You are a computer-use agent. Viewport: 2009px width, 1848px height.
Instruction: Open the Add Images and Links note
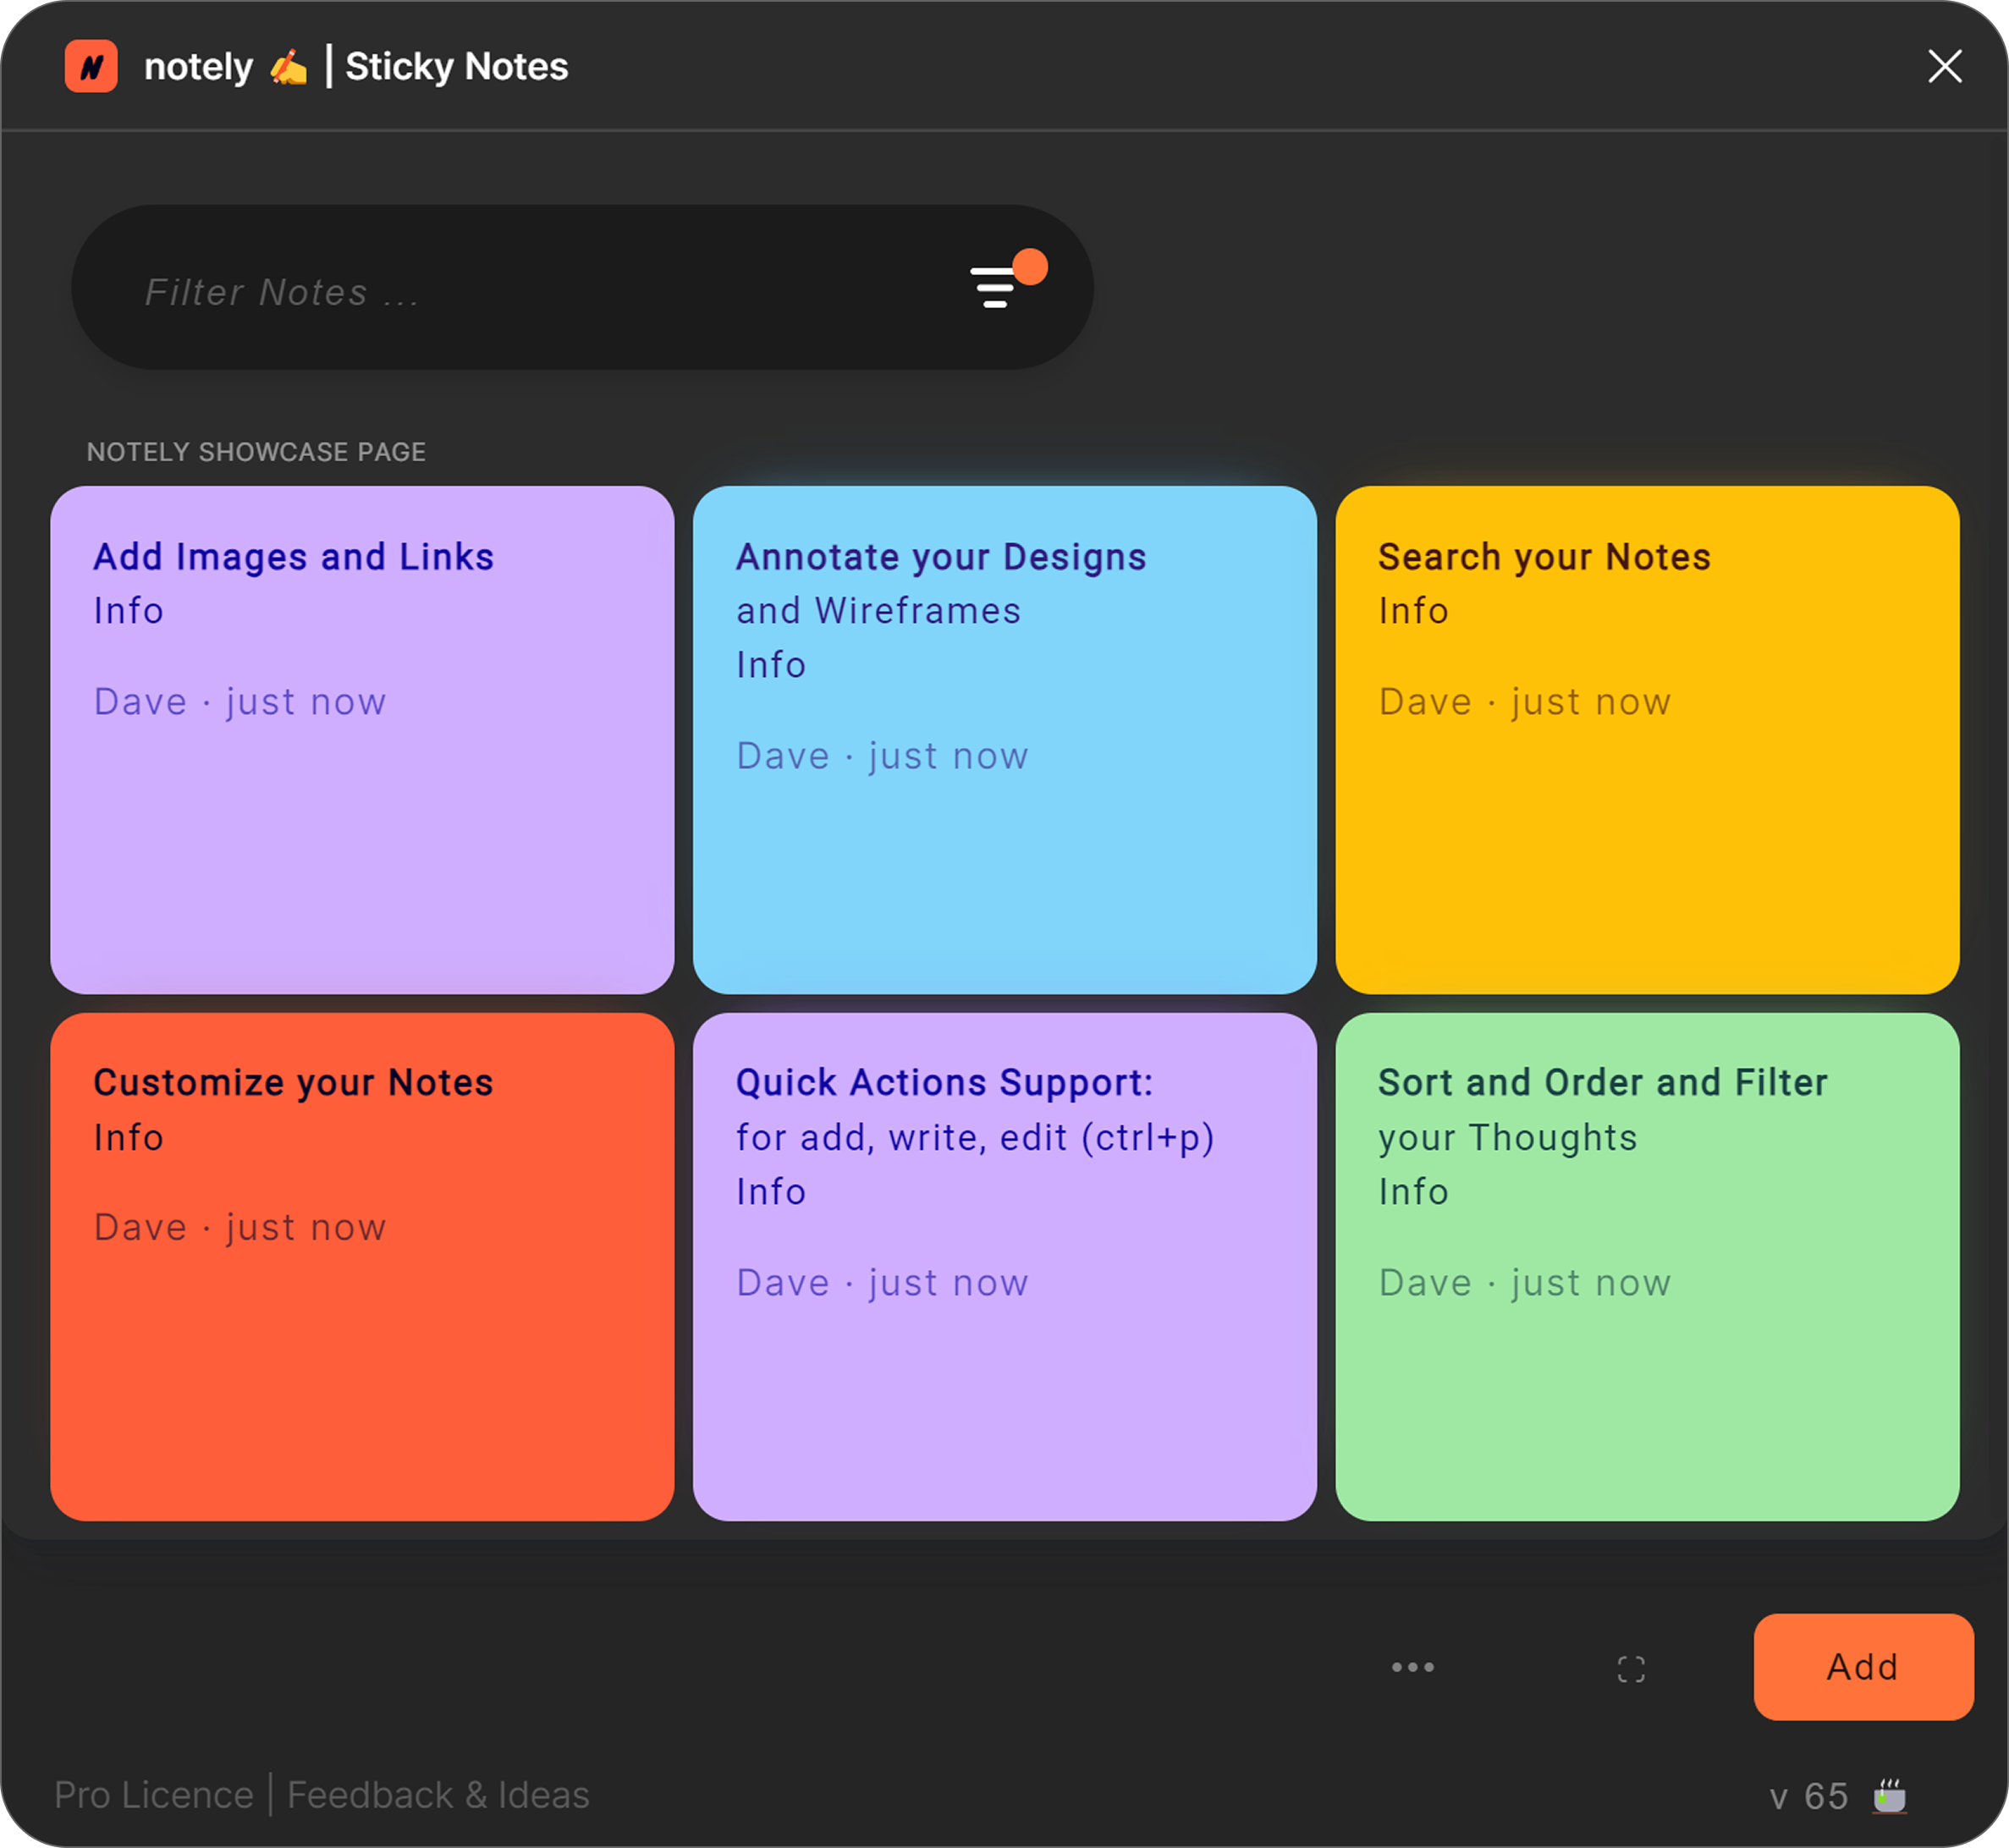(361, 740)
